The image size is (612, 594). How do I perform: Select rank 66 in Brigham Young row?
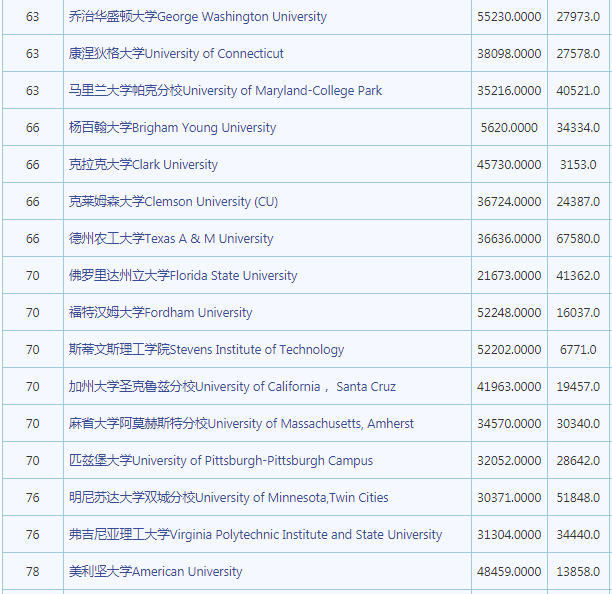[x=33, y=128]
